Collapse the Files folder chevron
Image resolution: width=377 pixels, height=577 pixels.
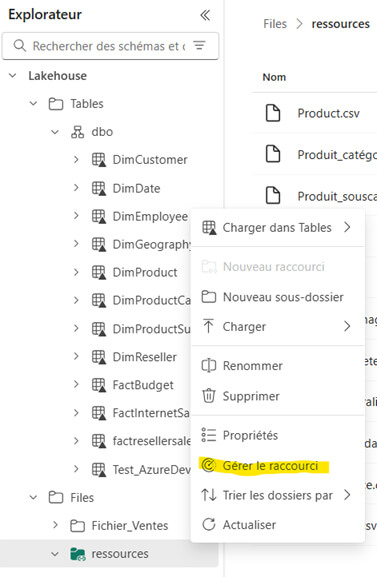[34, 498]
